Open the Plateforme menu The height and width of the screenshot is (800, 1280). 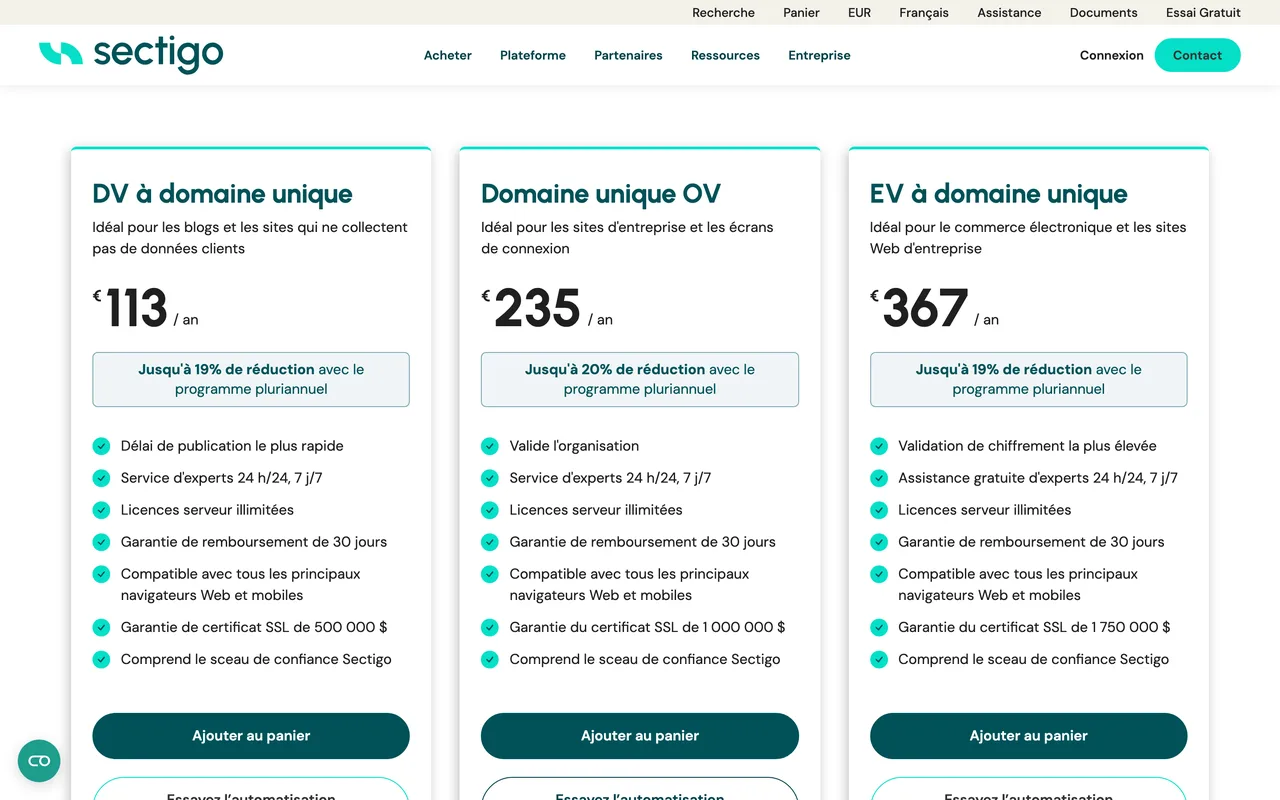pos(533,55)
